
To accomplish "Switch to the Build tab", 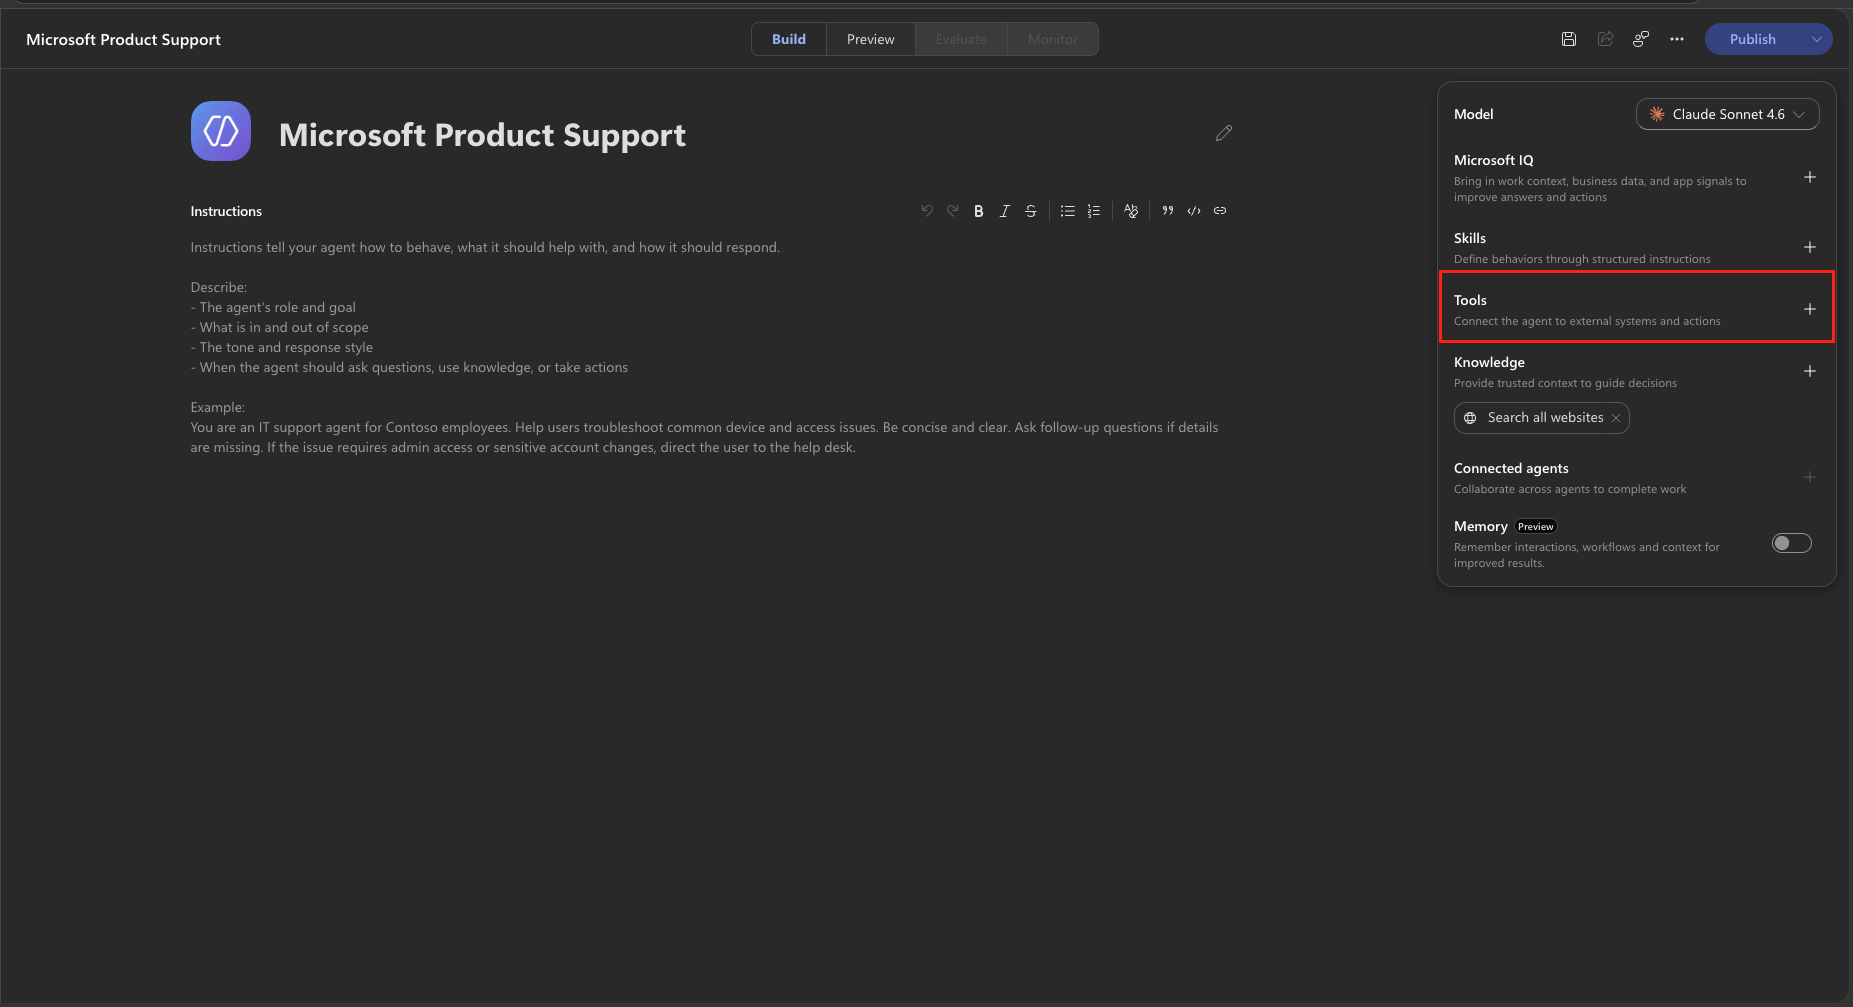I will (x=789, y=39).
